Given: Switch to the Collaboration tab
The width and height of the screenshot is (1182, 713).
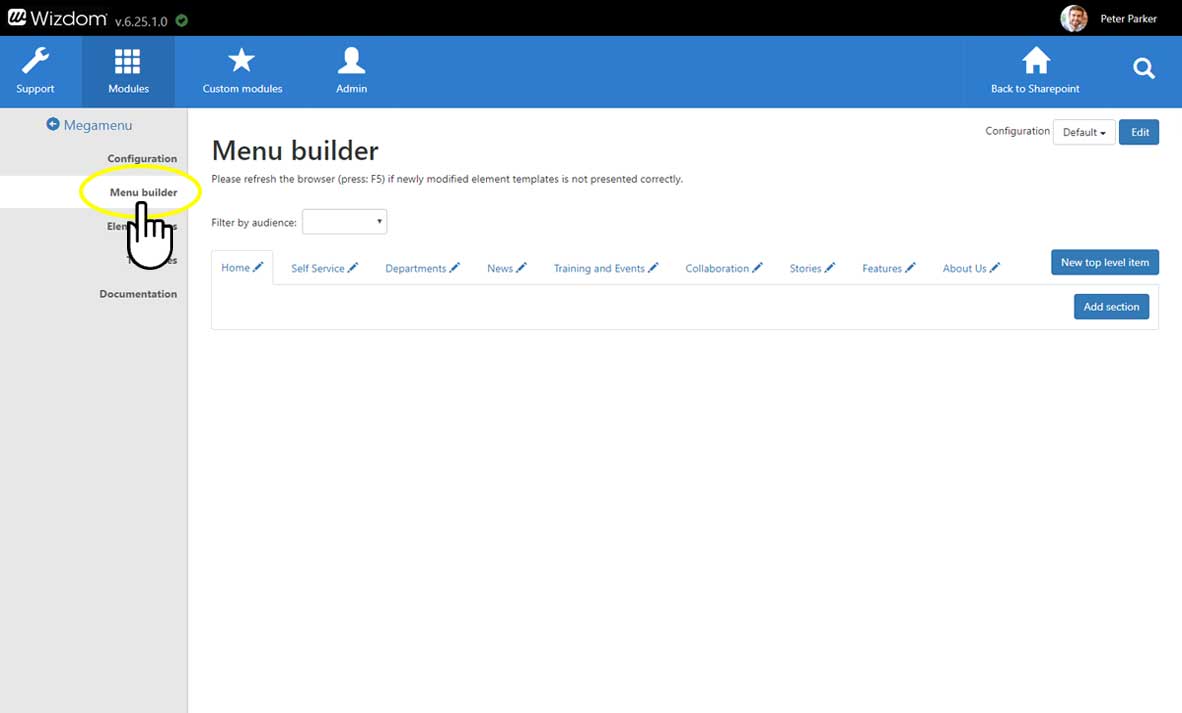Looking at the screenshot, I should (x=716, y=268).
